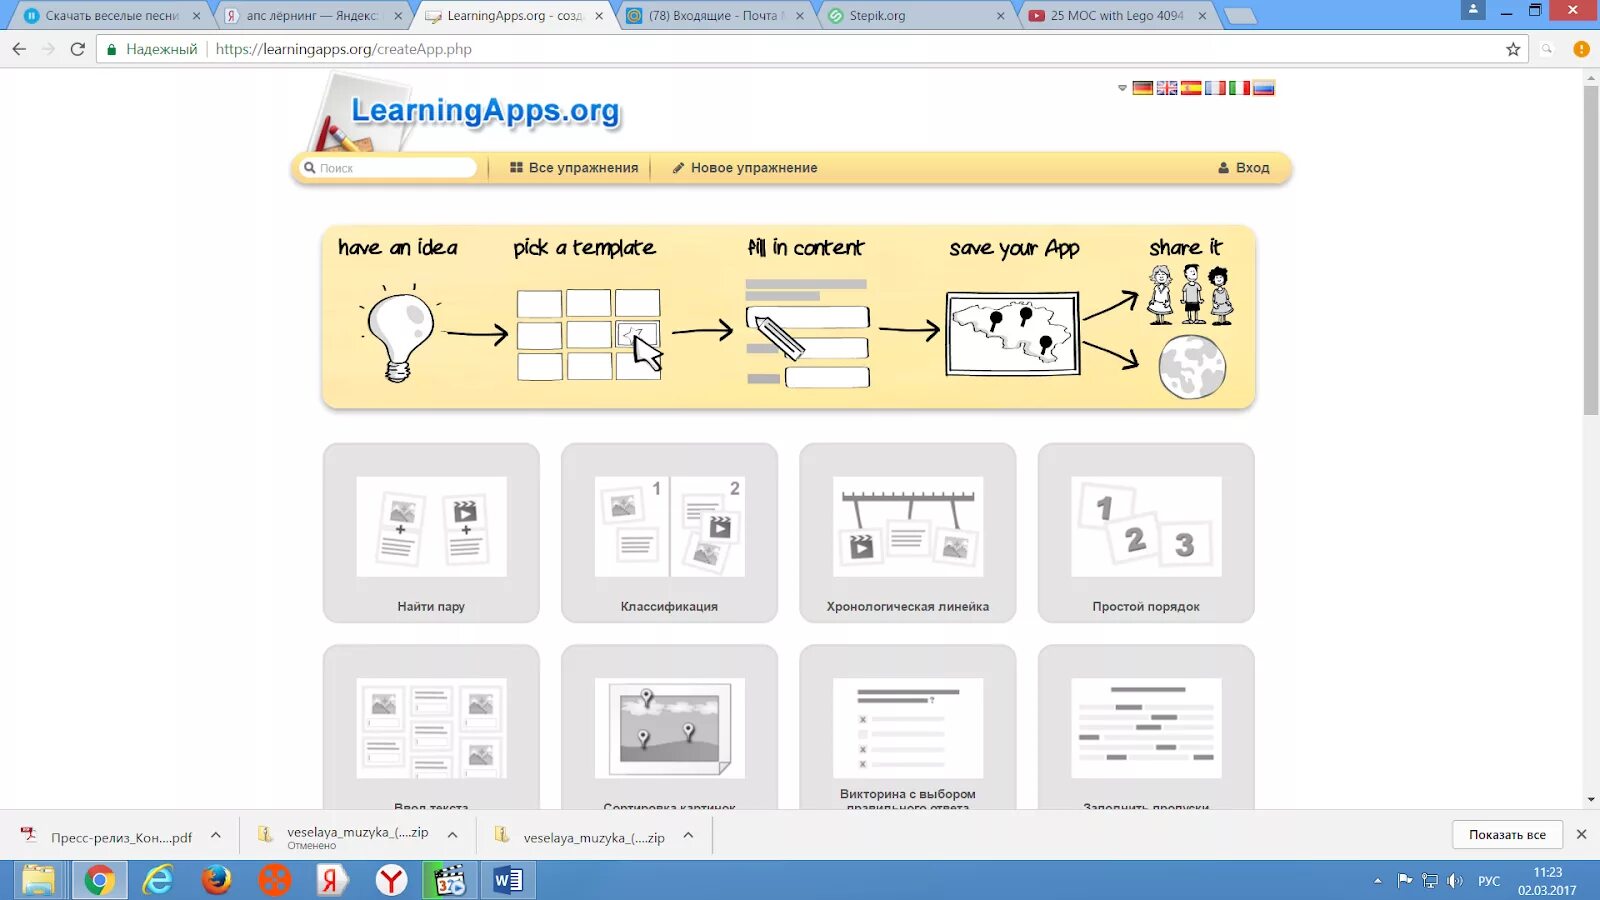Click the scrollbar down arrow
This screenshot has height=900, width=1600.
pyautogui.click(x=1590, y=800)
